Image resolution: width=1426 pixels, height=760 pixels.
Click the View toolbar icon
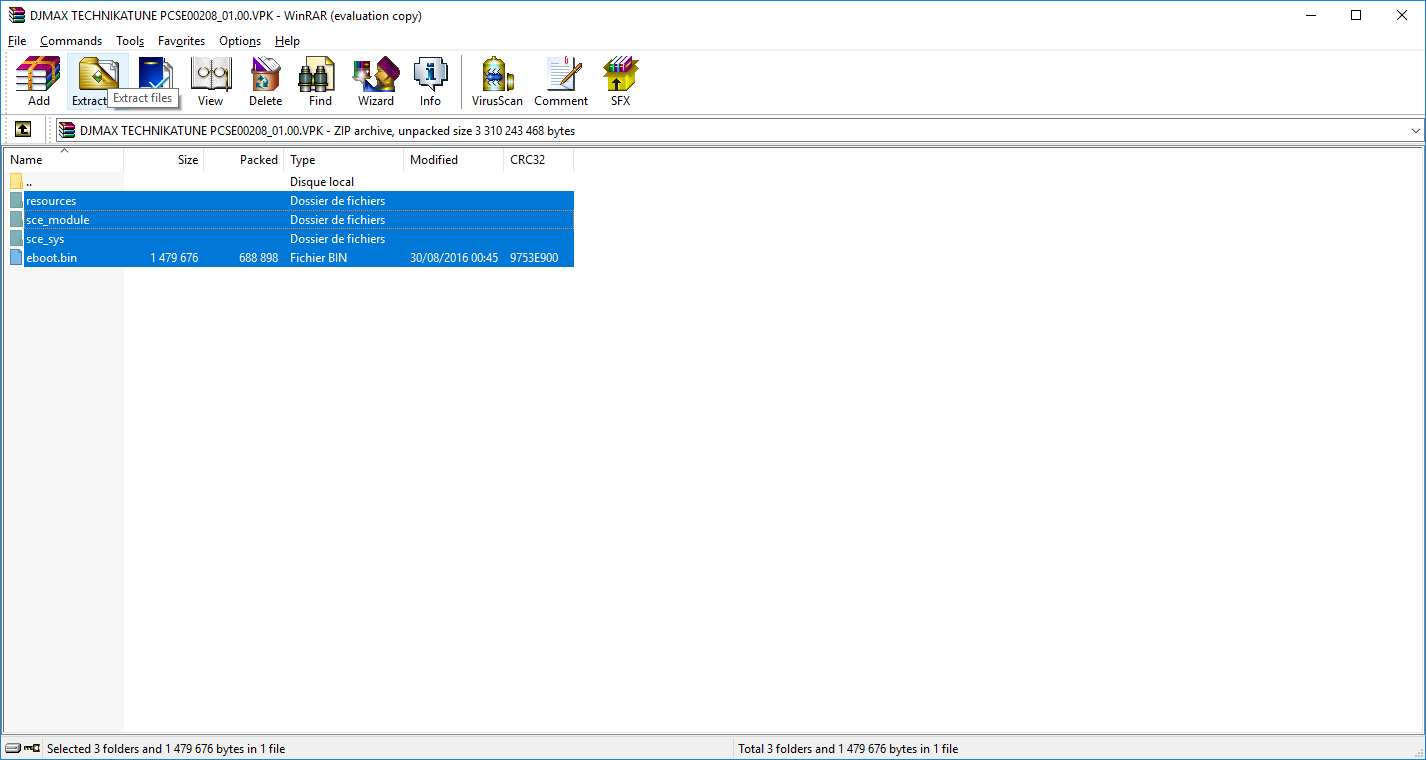pyautogui.click(x=210, y=81)
